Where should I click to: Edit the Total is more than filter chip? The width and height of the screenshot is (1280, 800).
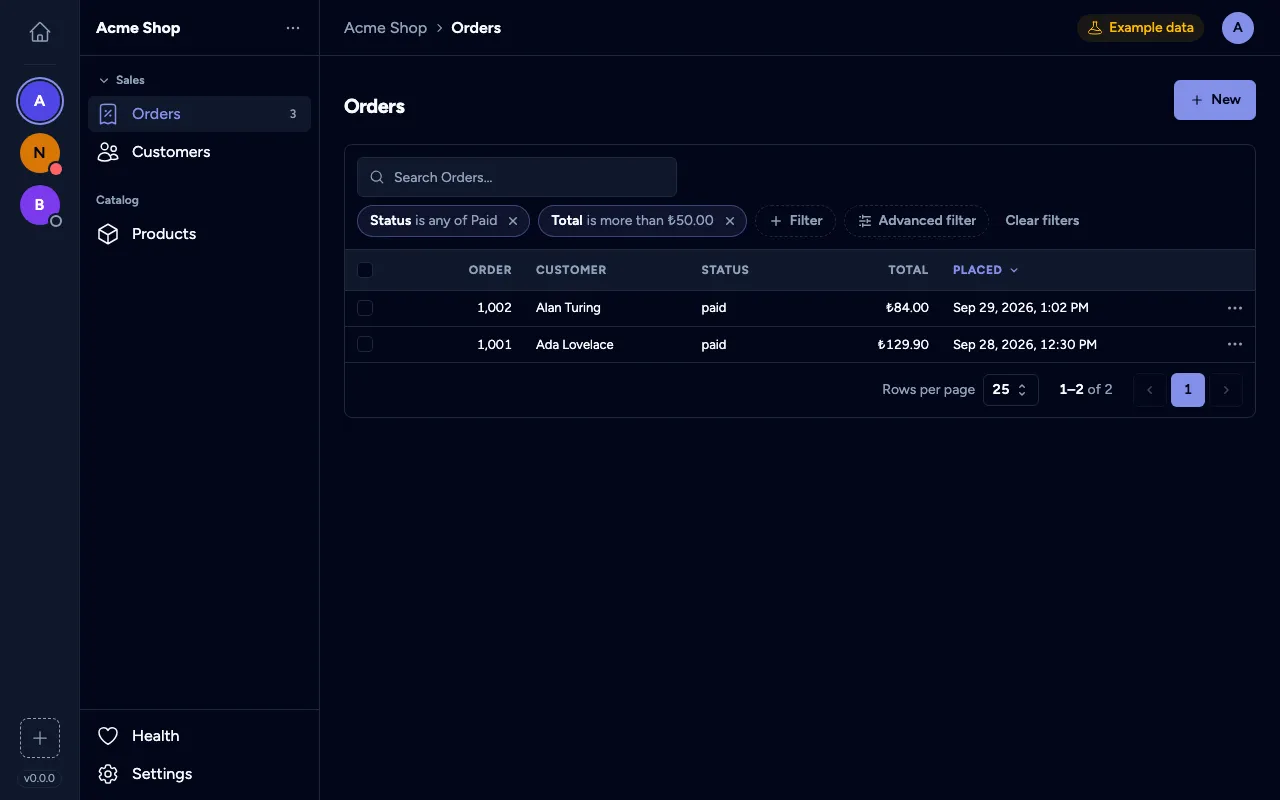tap(632, 221)
